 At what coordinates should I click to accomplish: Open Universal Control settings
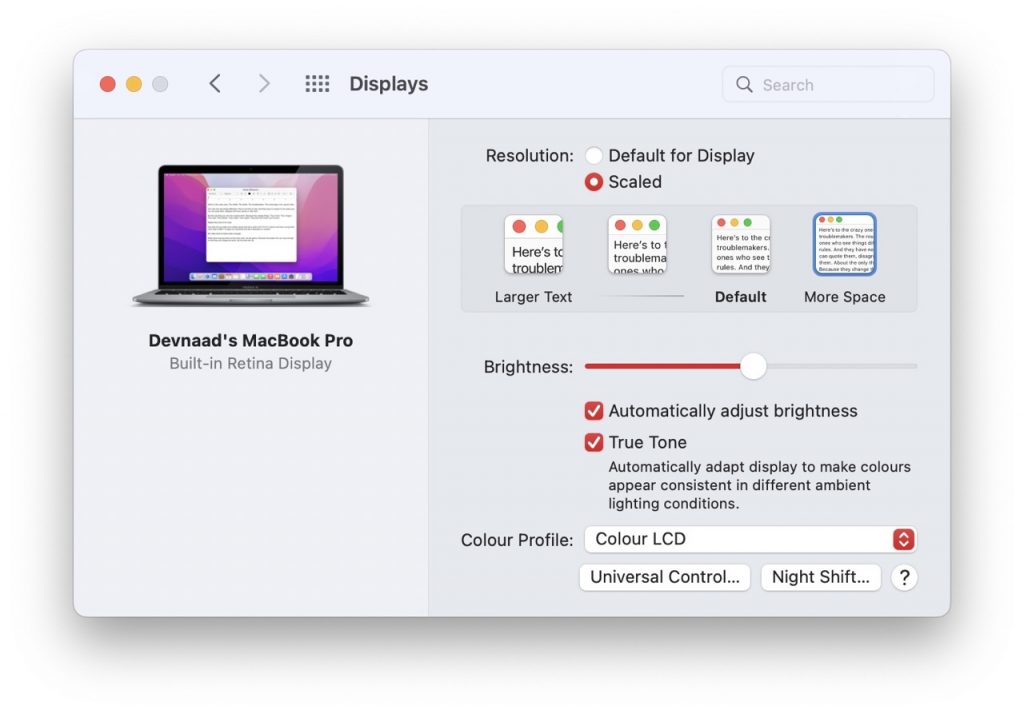(665, 577)
